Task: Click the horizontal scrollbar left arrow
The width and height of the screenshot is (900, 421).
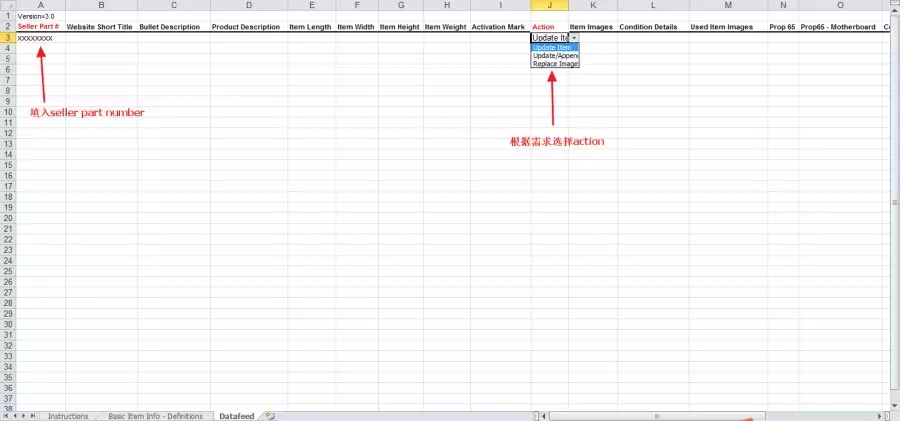Action: point(545,416)
